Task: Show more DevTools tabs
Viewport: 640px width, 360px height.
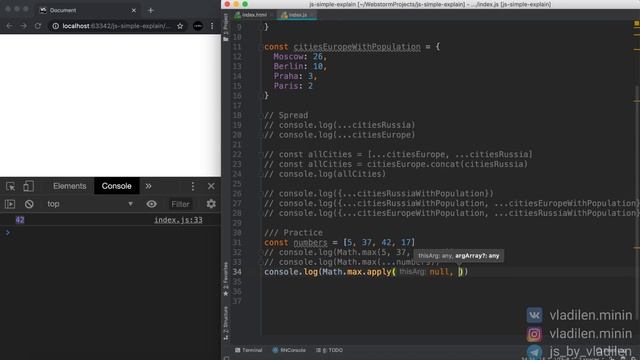Action: pyautogui.click(x=148, y=186)
